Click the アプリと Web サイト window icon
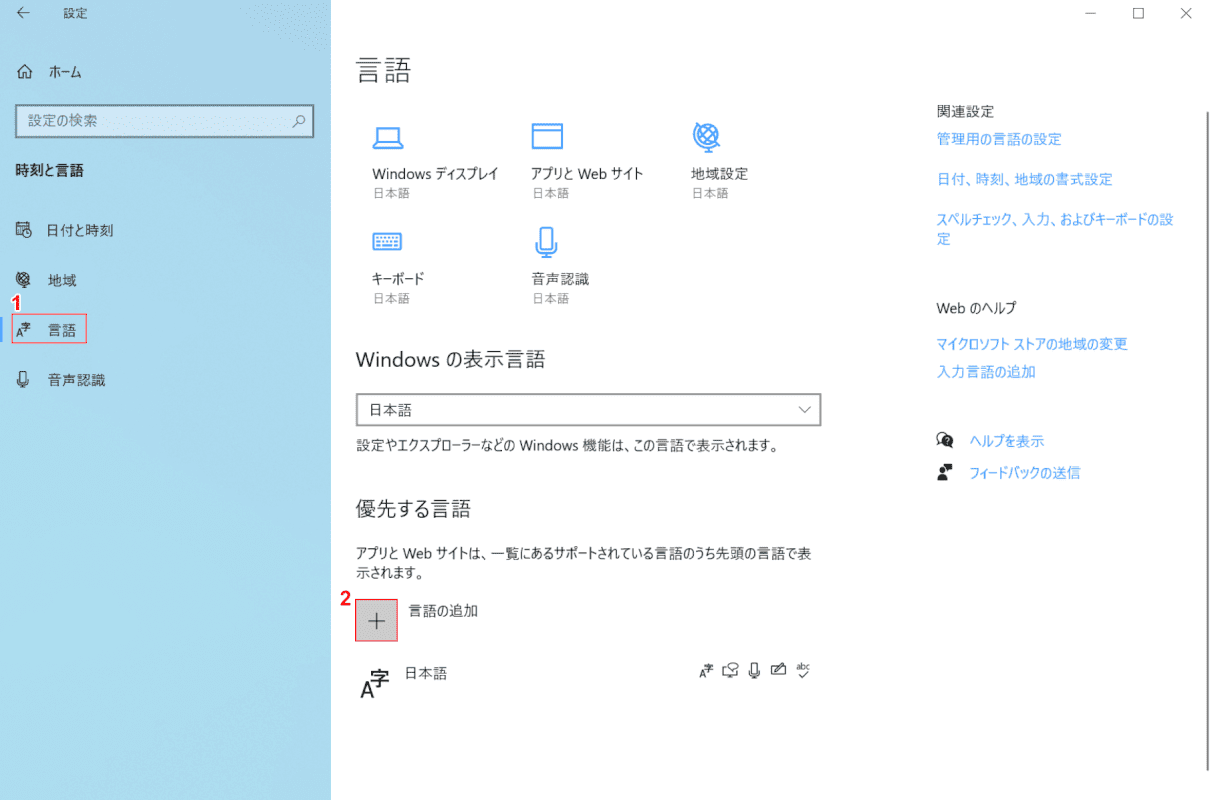This screenshot has width=1210, height=800. (547, 136)
